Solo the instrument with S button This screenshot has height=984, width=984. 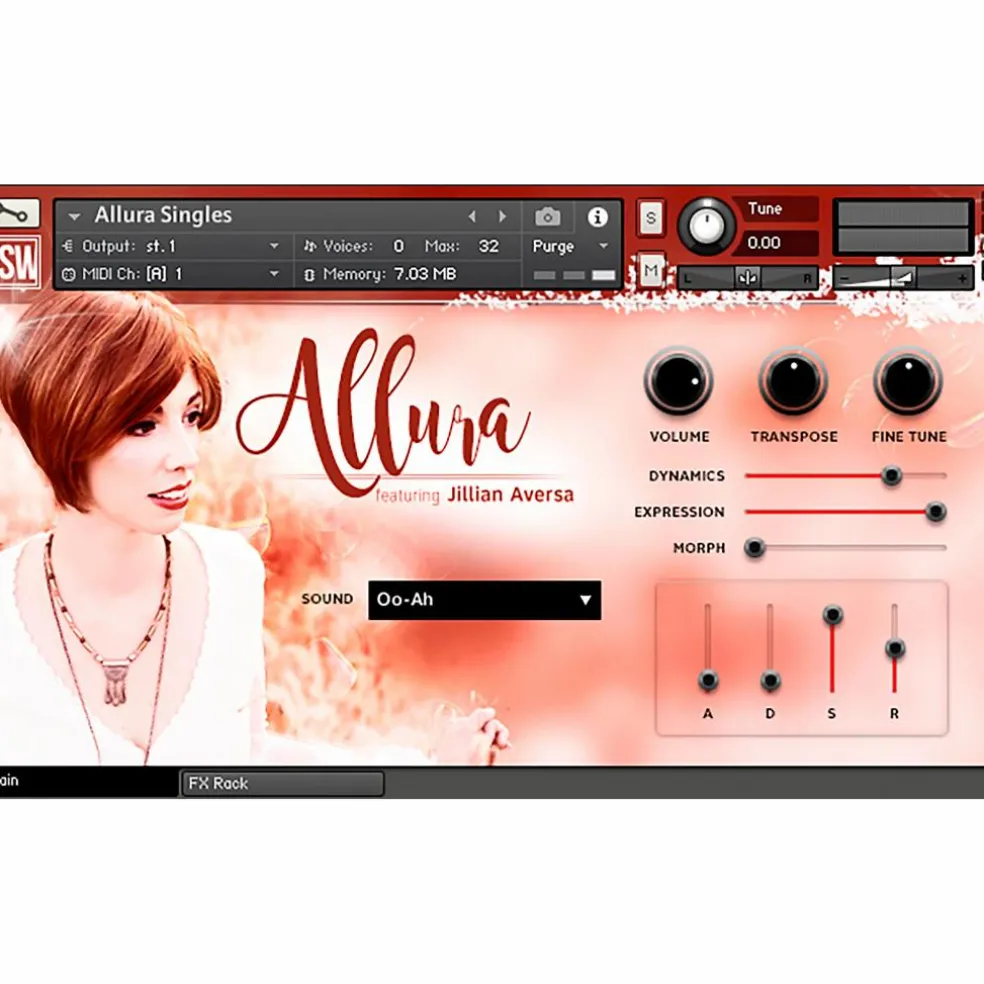pos(651,218)
